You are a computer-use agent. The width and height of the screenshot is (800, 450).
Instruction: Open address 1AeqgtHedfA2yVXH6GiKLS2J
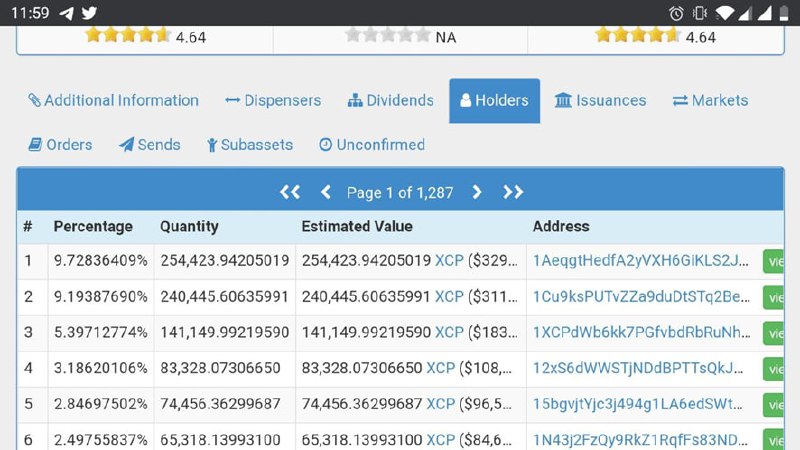(641, 261)
